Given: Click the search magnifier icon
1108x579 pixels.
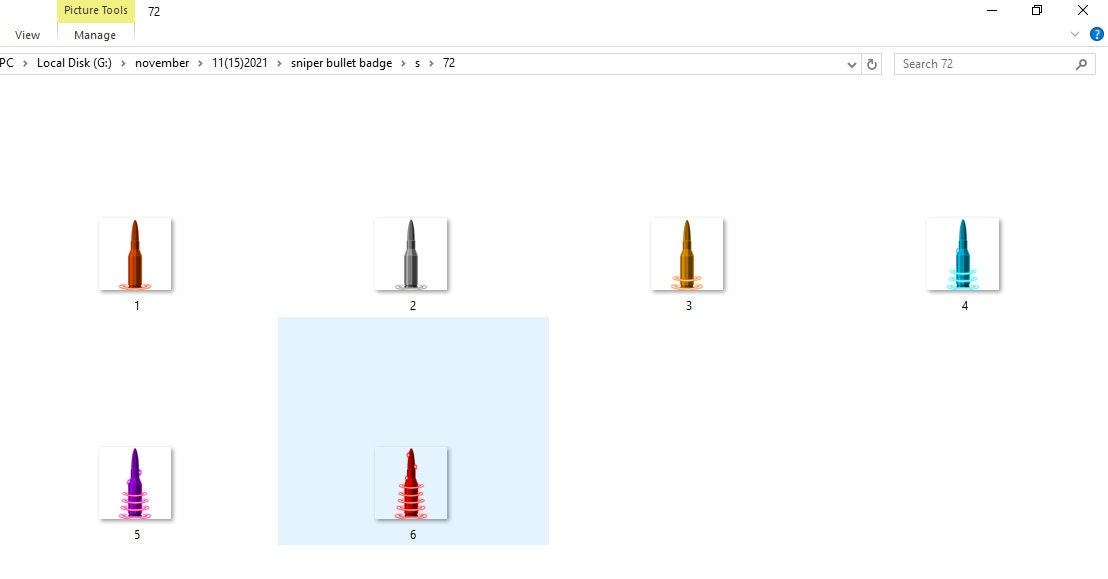Looking at the screenshot, I should click(1080, 63).
